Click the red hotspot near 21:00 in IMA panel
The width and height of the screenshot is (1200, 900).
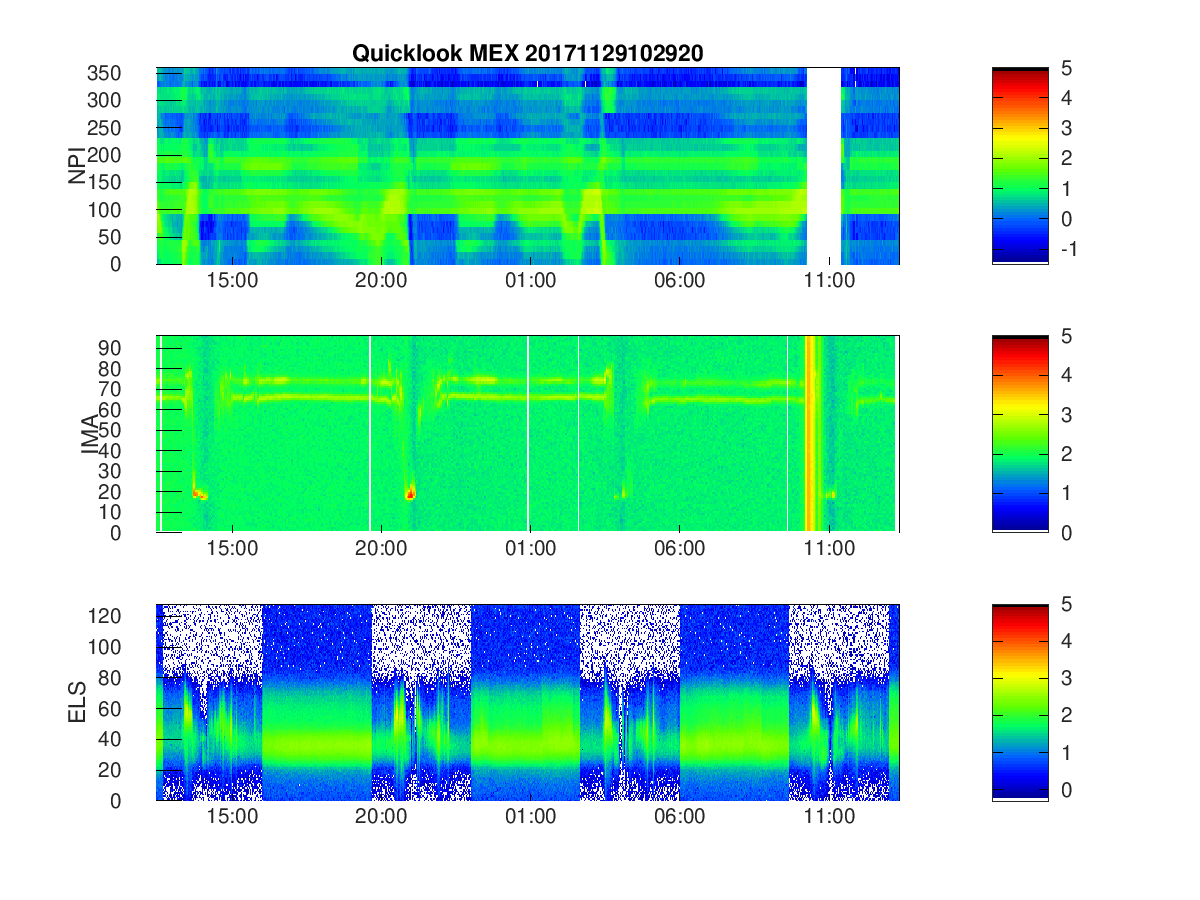pos(410,493)
